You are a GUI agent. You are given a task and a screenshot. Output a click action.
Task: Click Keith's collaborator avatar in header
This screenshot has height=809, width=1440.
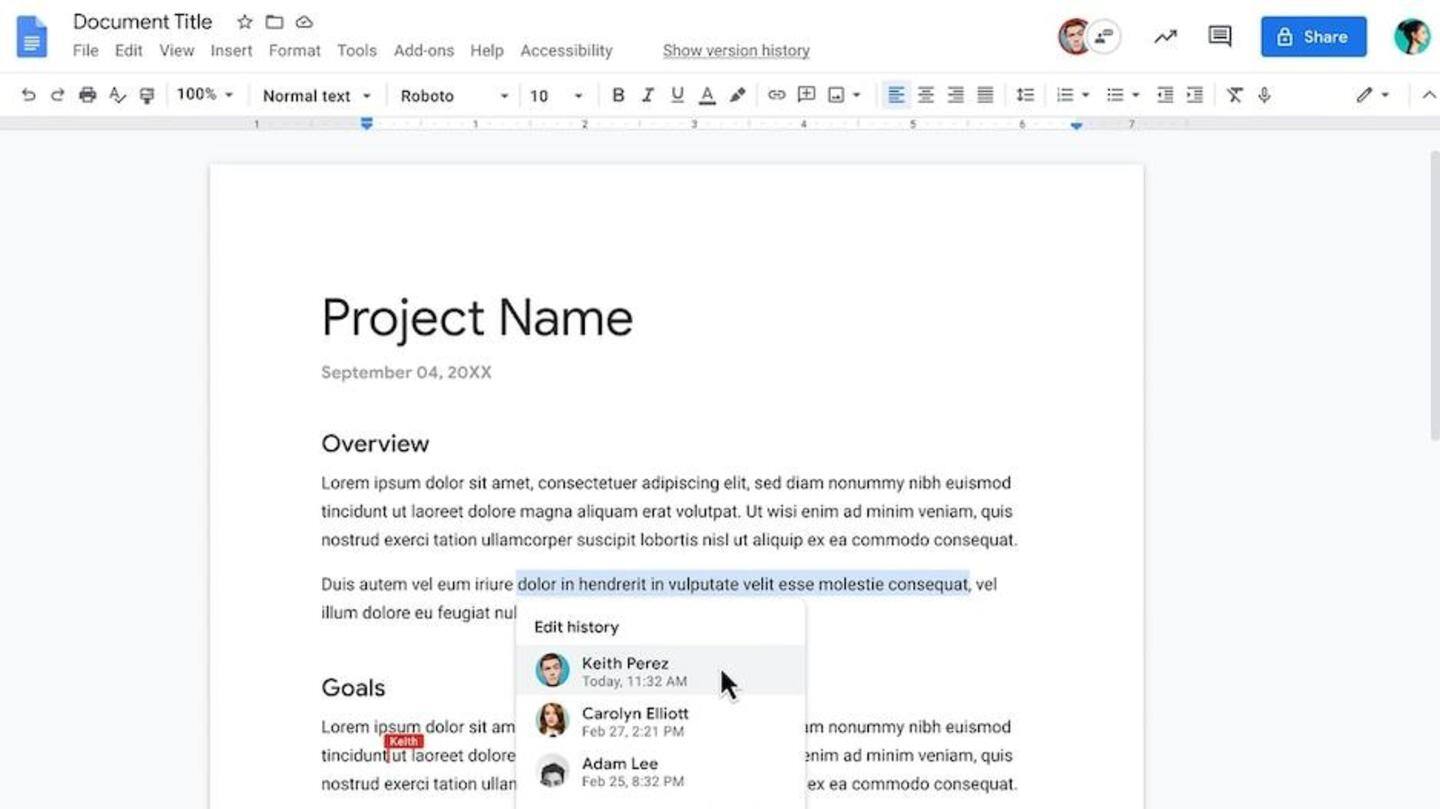point(1073,37)
